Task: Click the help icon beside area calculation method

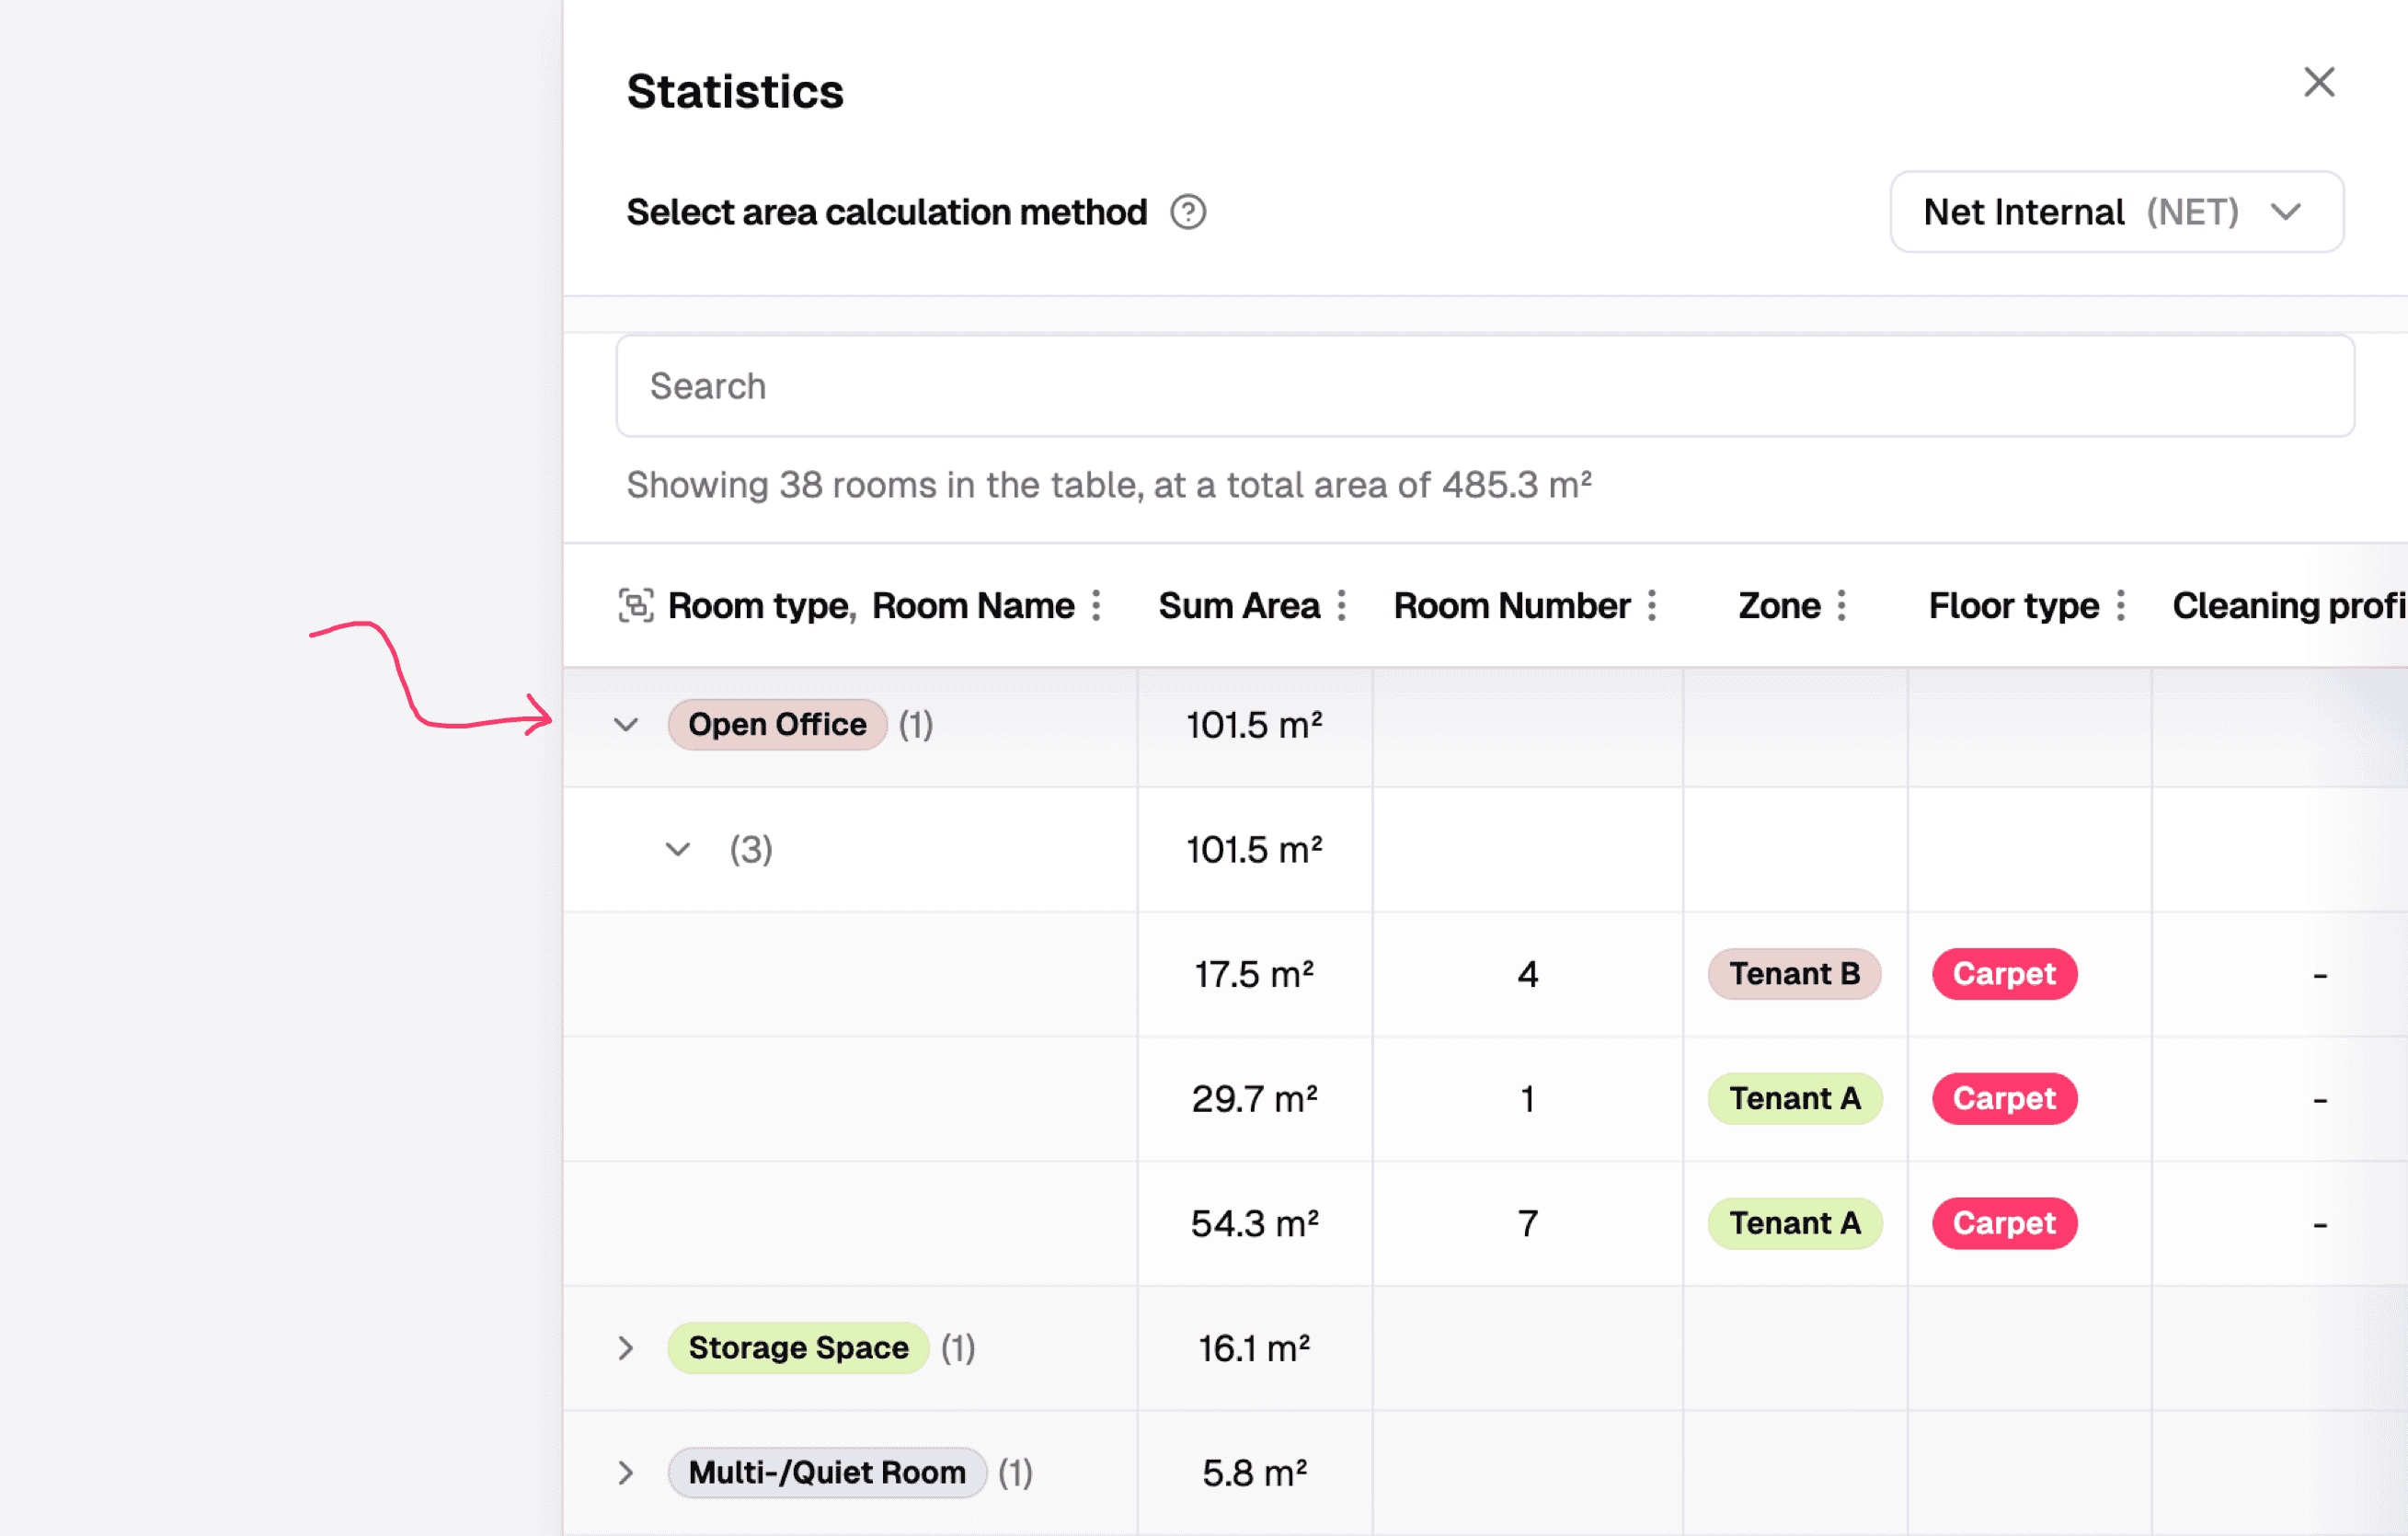Action: coord(1188,212)
